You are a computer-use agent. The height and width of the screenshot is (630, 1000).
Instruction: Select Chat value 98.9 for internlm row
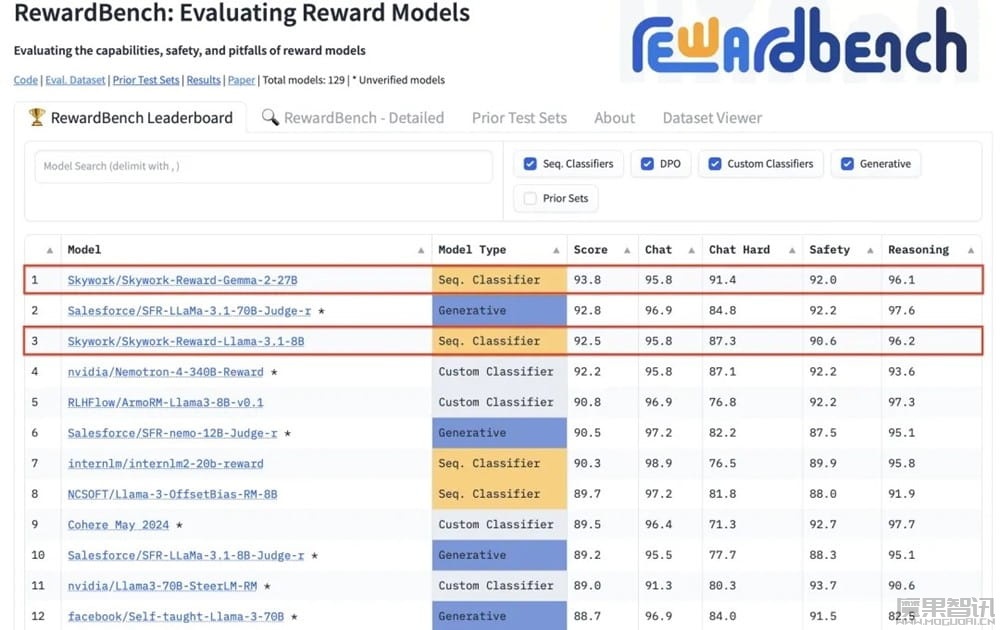pos(658,464)
